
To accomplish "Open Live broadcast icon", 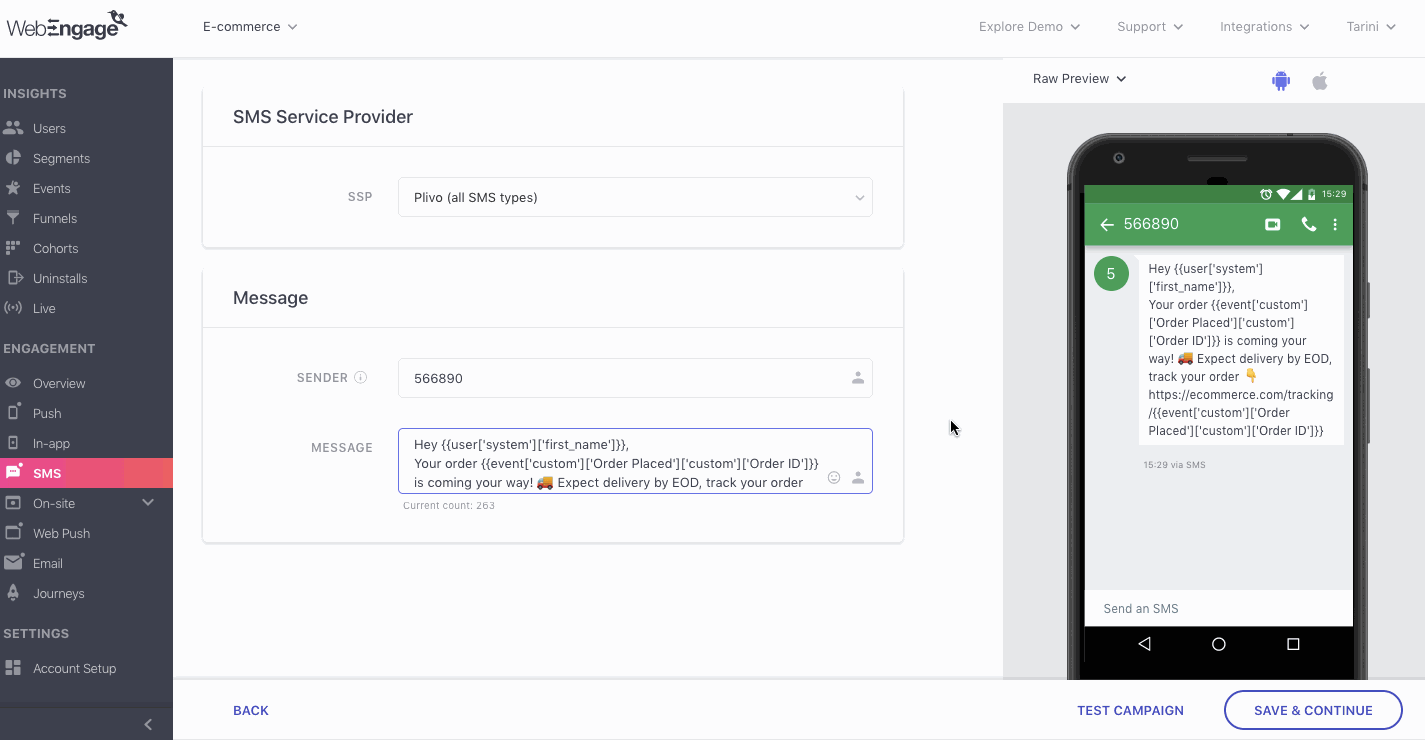I will click(x=13, y=308).
